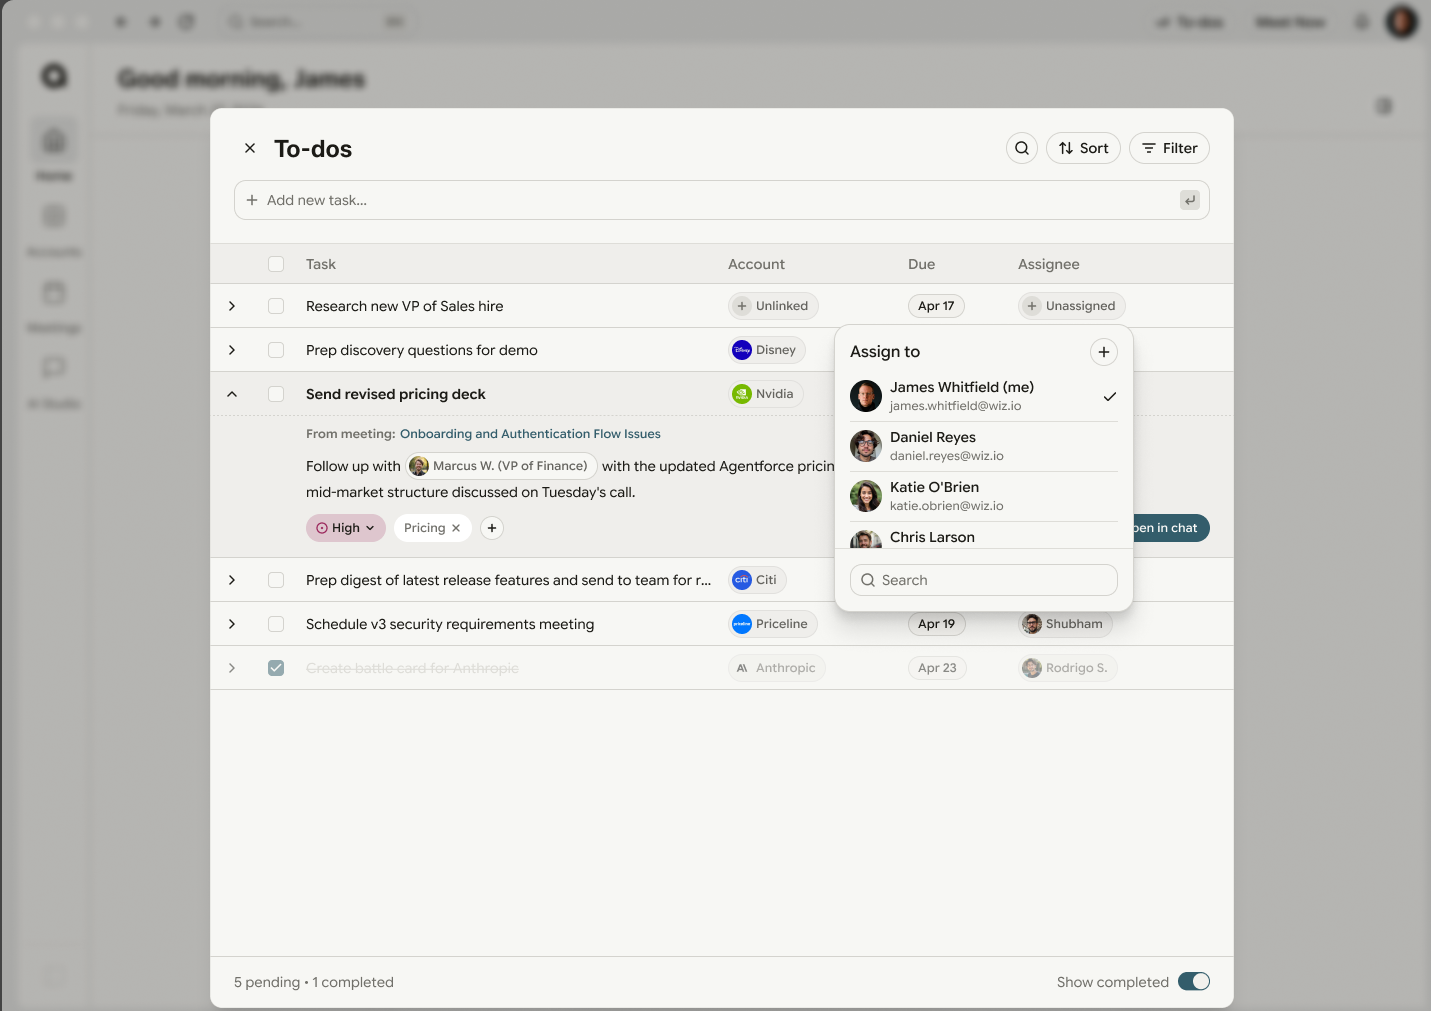Screen dimensions: 1431x1011
Task: Select James Whitfield (me) as assignee
Action: pyautogui.click(x=984, y=396)
